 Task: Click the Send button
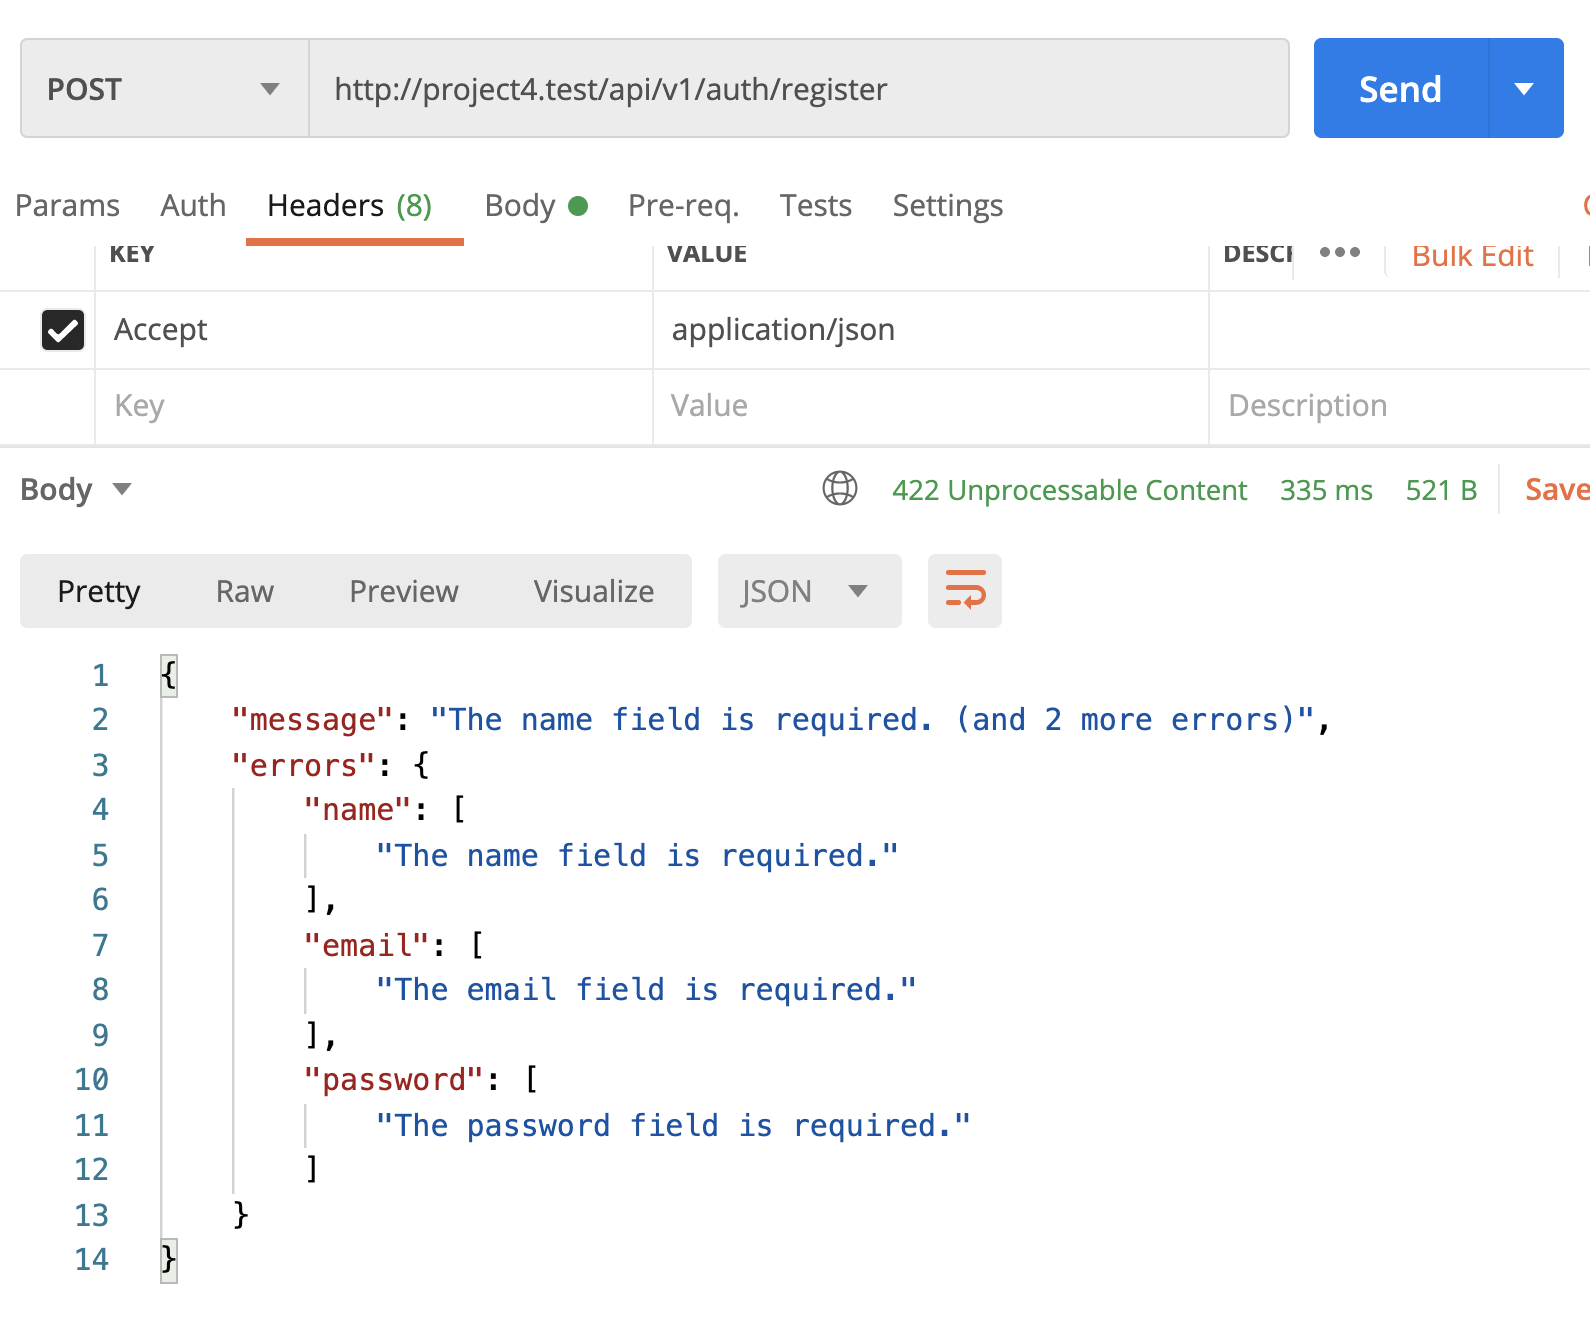coord(1400,89)
